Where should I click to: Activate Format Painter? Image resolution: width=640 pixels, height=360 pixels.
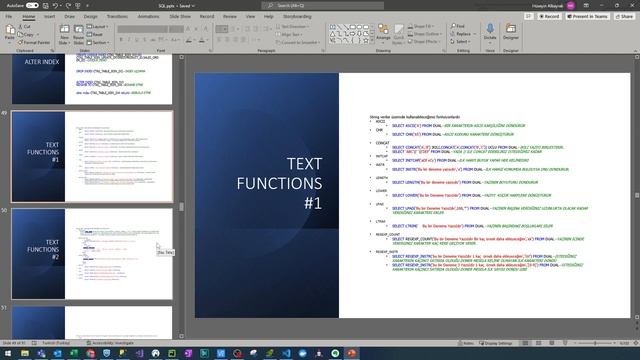[x=33, y=42]
